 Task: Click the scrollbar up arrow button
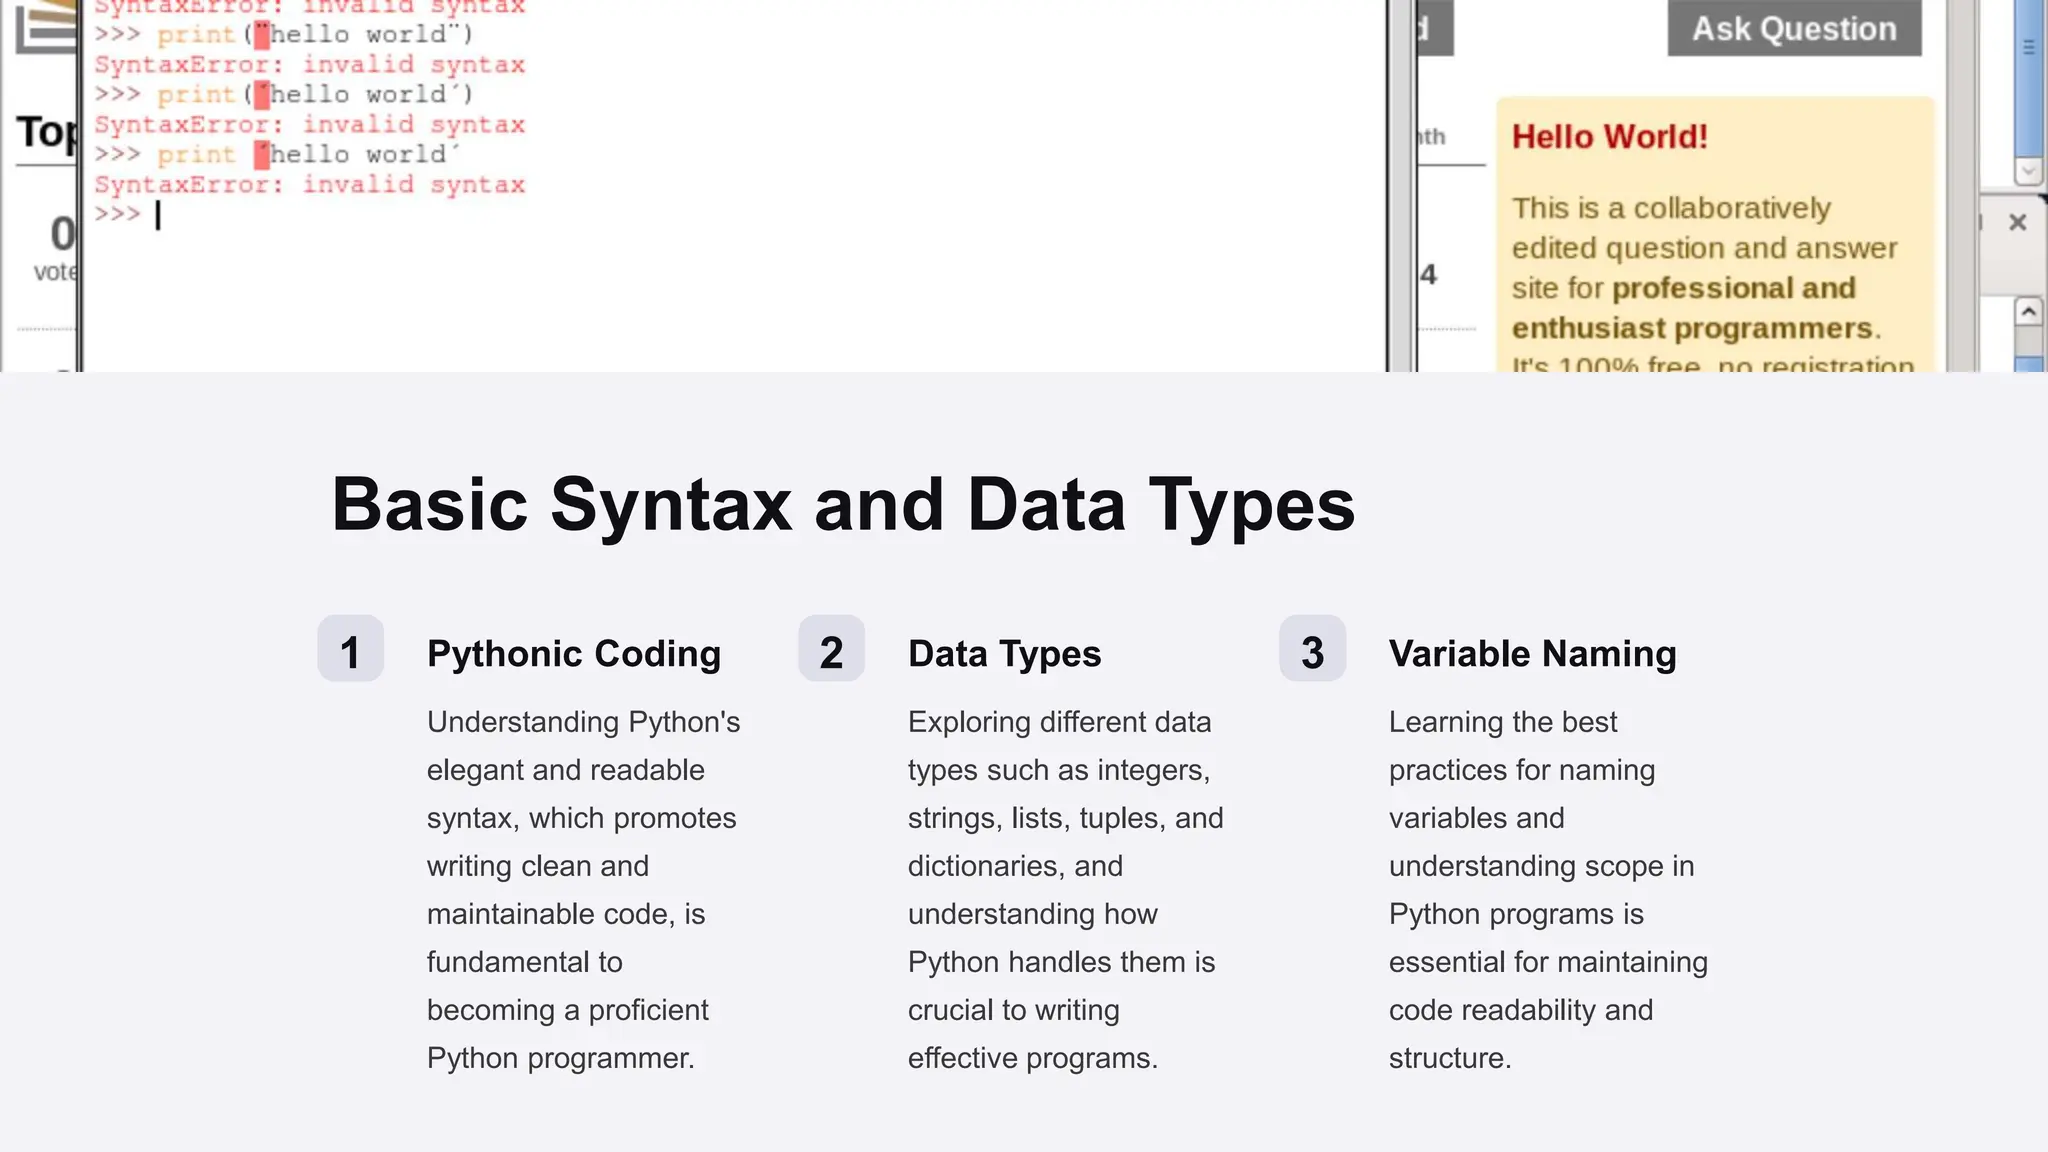click(2028, 312)
